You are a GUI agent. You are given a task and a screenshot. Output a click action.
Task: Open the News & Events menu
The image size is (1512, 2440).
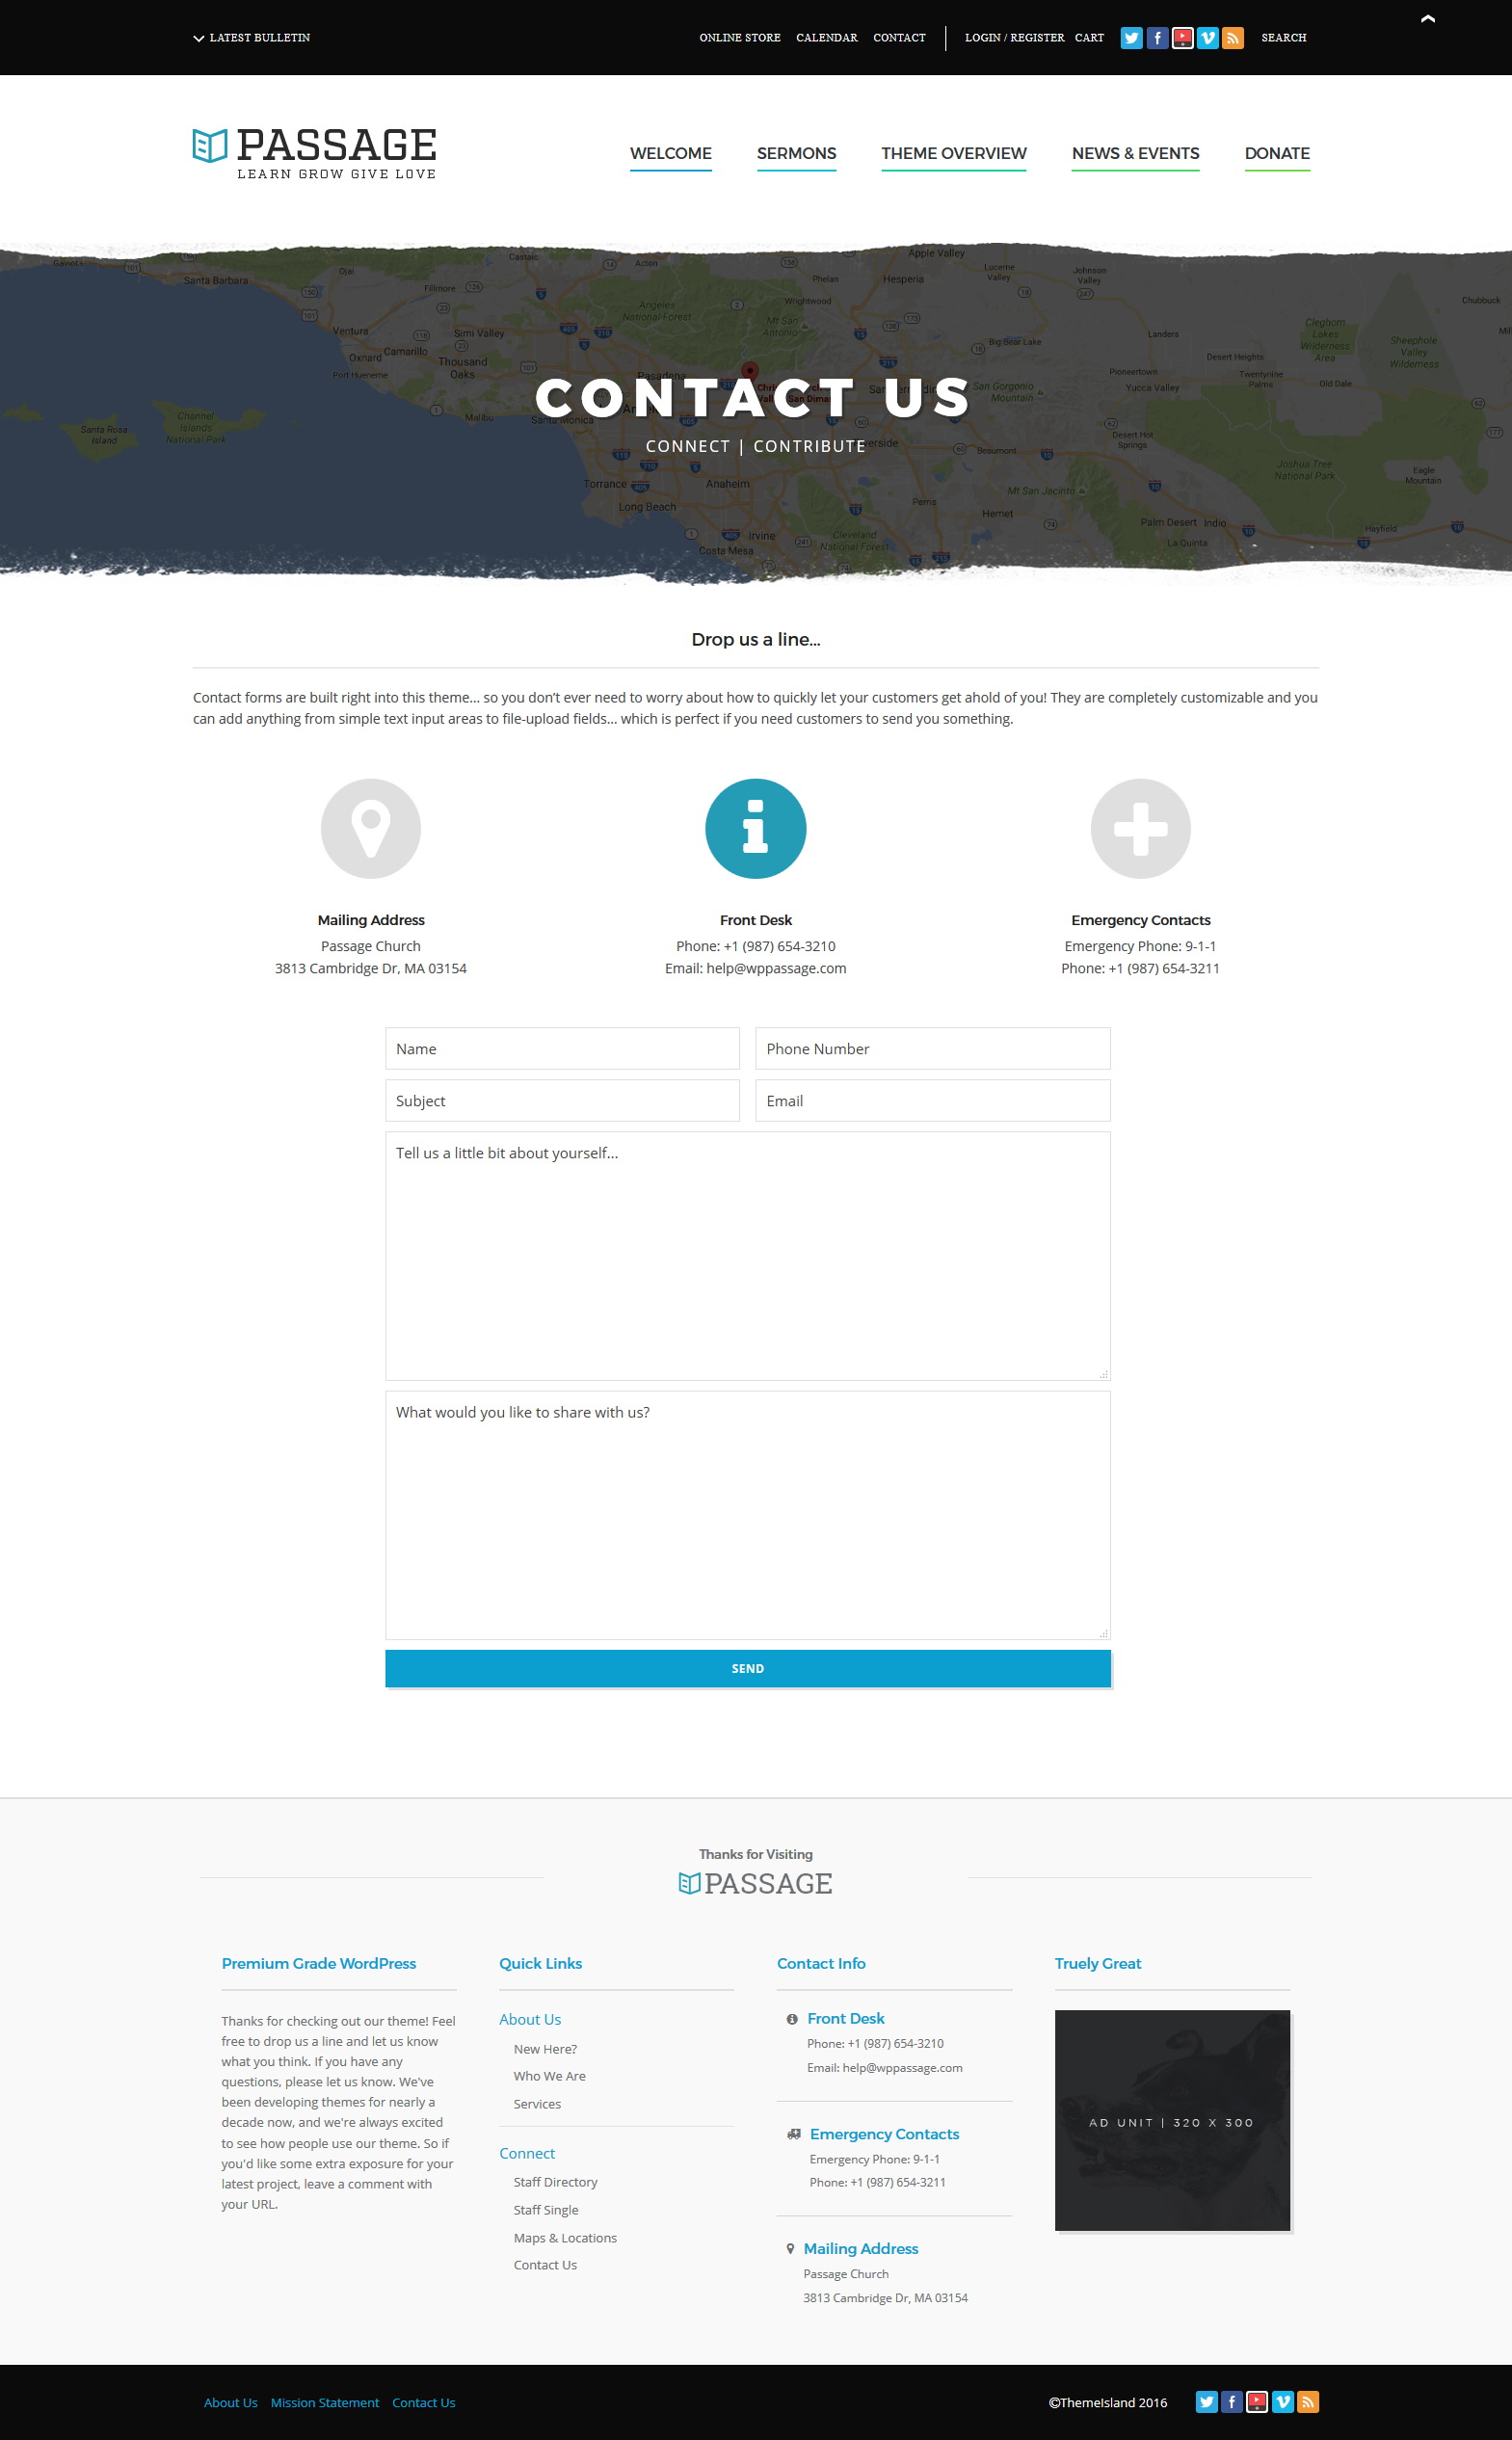coord(1135,154)
